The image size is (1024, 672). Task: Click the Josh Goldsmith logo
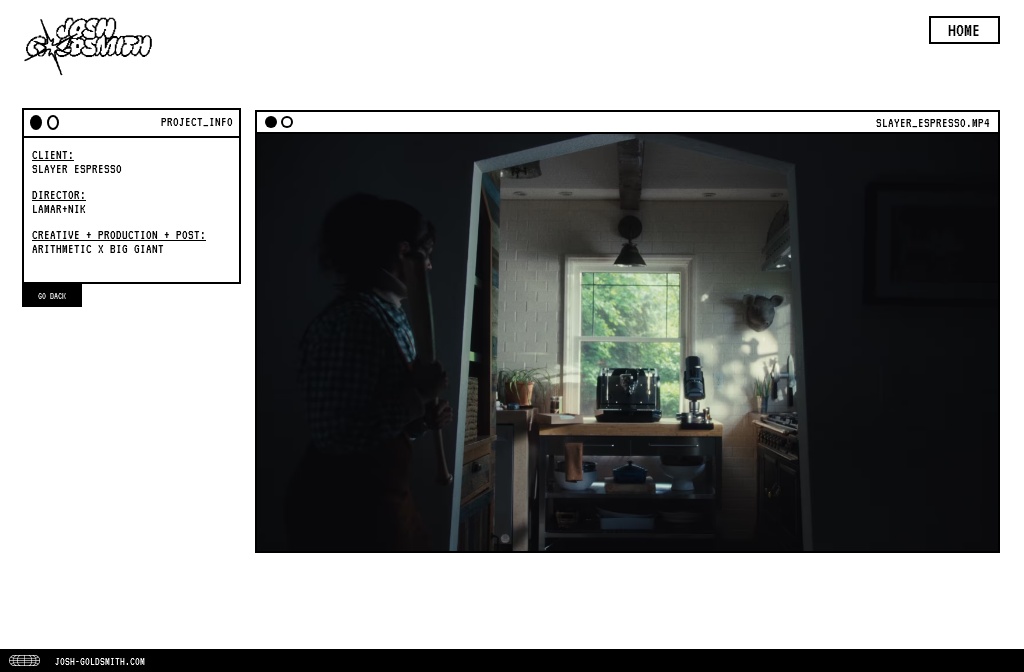click(x=88, y=45)
